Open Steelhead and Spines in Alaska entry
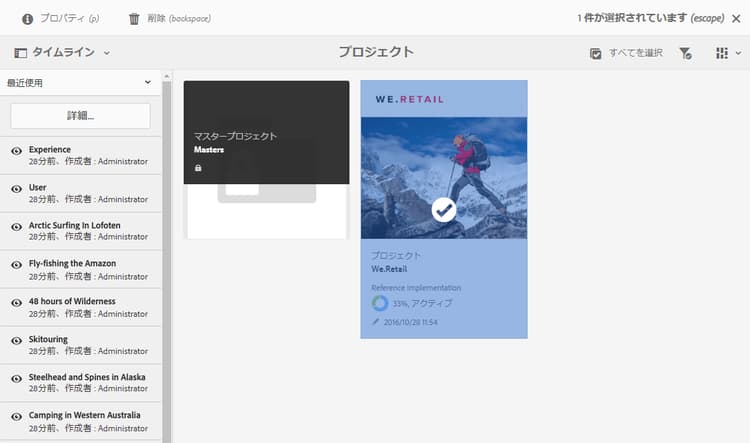 (80, 383)
